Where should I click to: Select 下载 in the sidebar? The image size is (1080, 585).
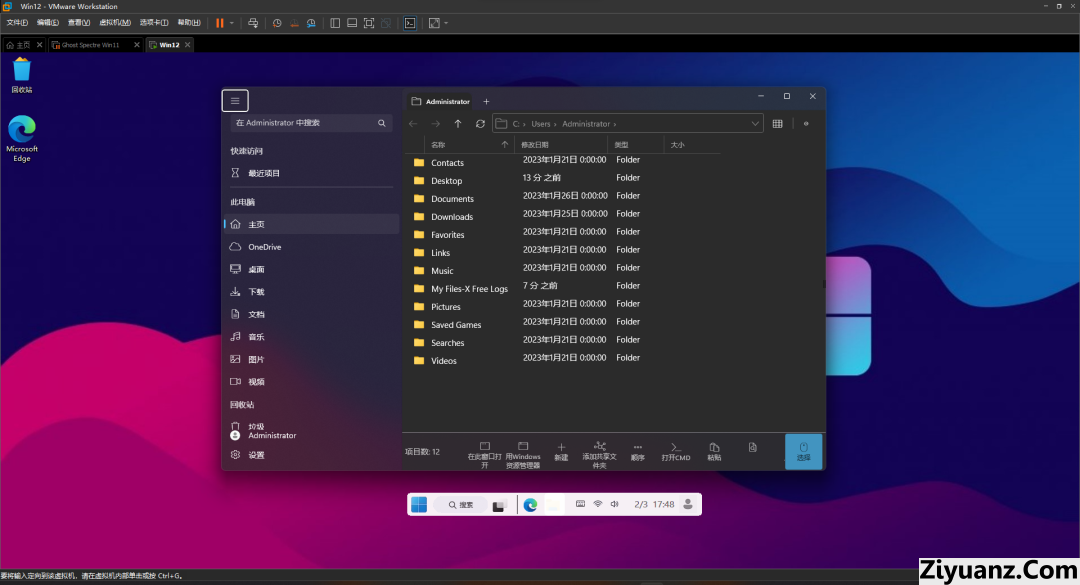(256, 292)
